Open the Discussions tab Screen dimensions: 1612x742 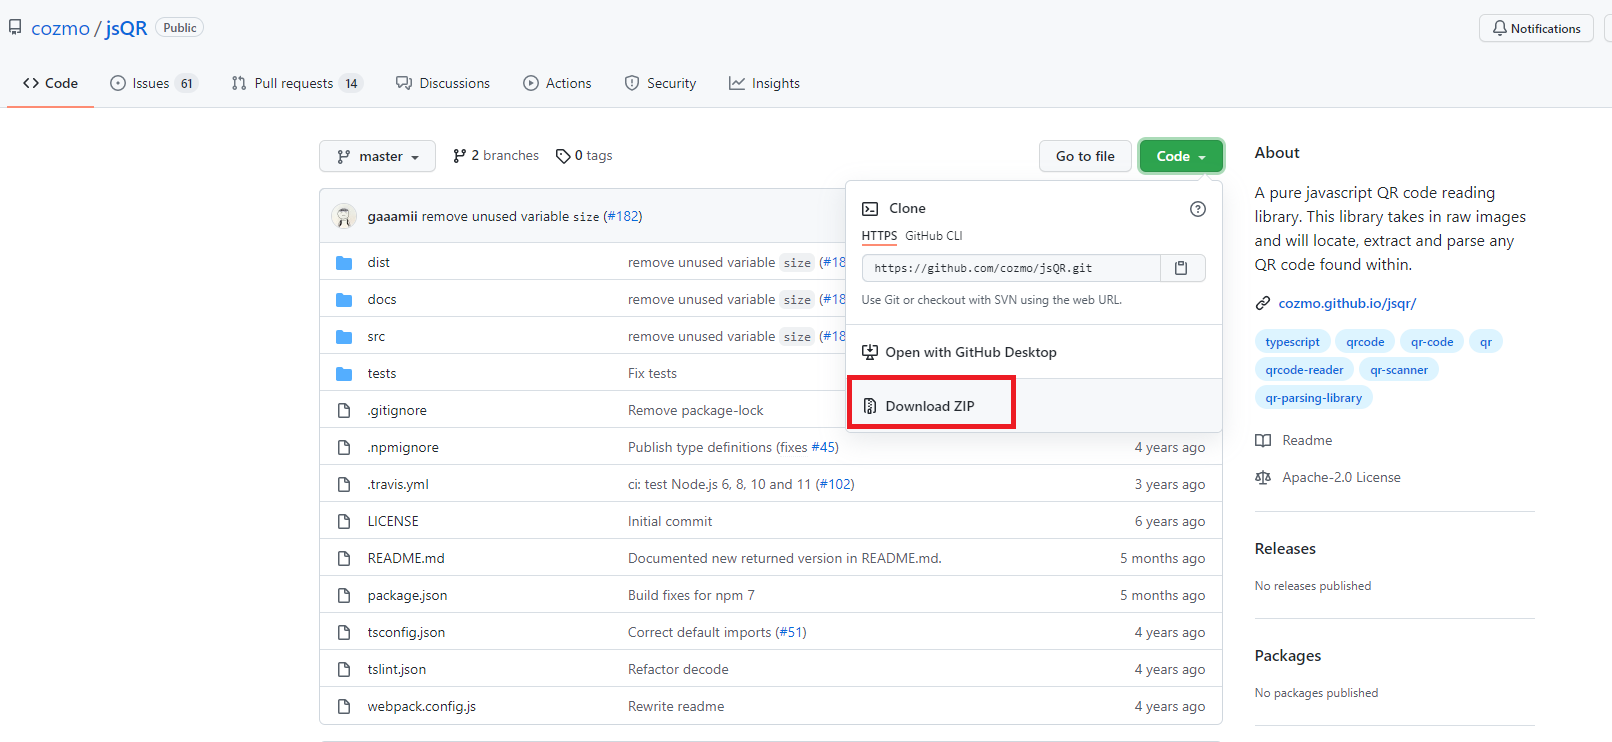tap(443, 84)
